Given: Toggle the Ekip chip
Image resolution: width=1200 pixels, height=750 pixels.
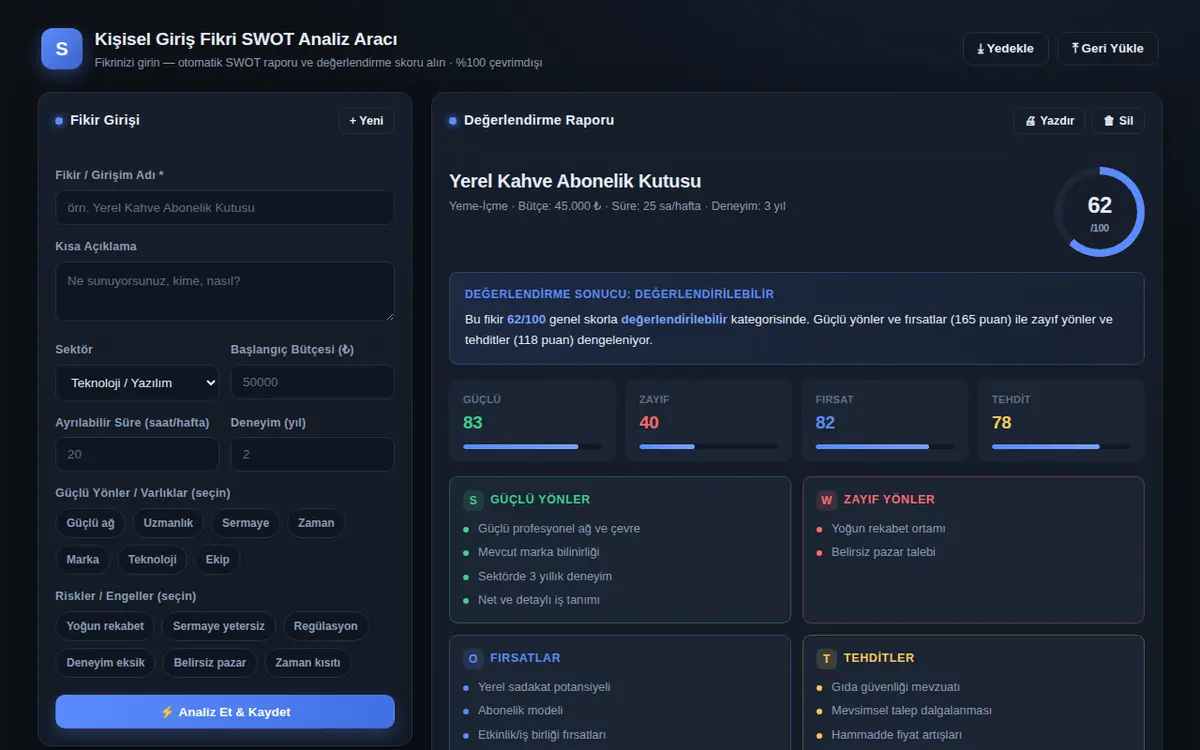Looking at the screenshot, I should pos(217,559).
